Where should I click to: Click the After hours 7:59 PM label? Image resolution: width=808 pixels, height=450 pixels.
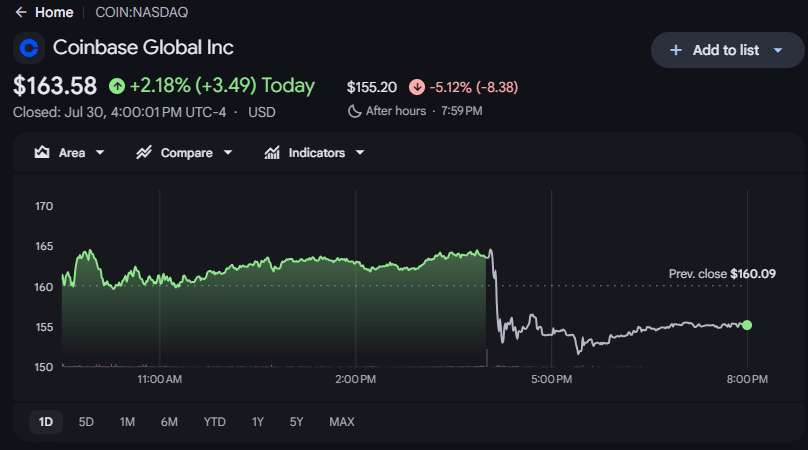click(424, 111)
